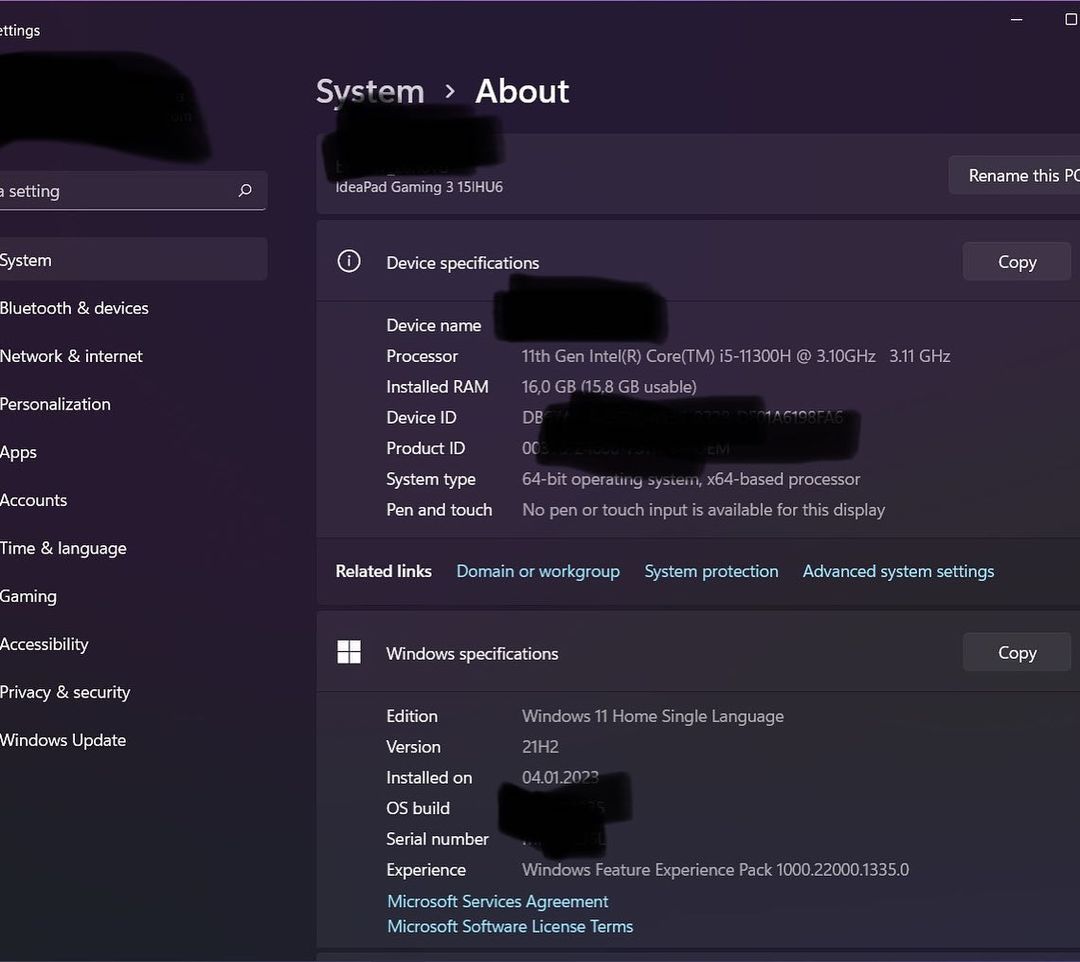Click the Version value 21H2
The width and height of the screenshot is (1080, 962).
540,747
